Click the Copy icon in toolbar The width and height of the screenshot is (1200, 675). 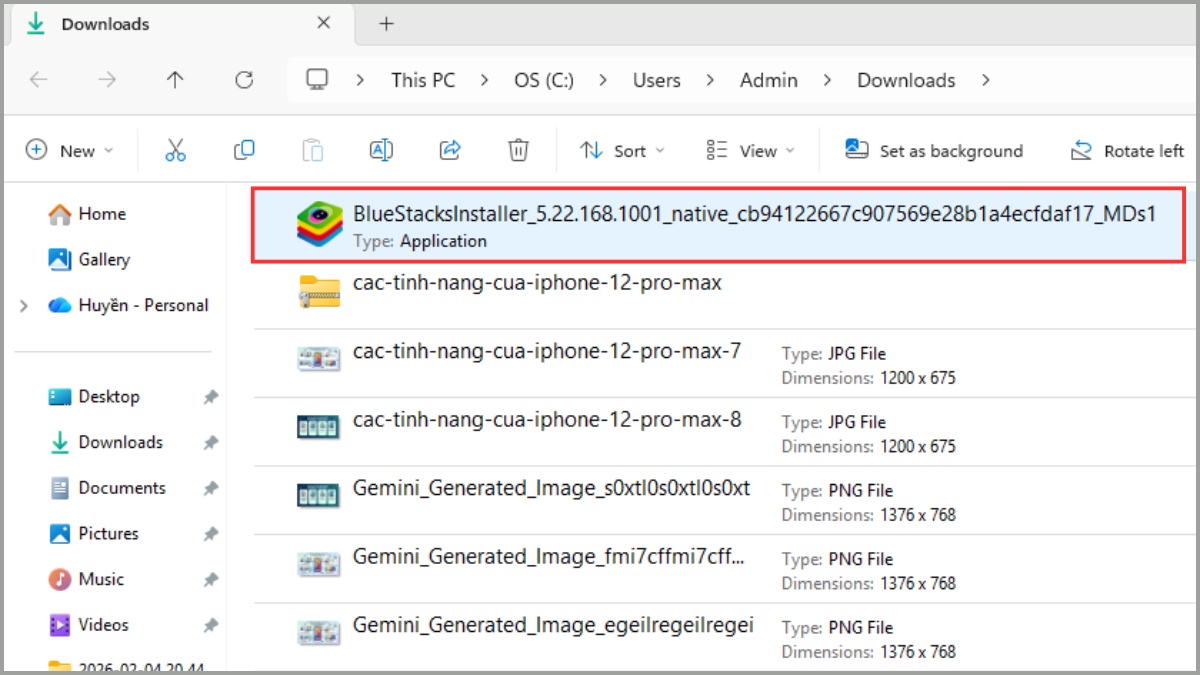click(244, 150)
